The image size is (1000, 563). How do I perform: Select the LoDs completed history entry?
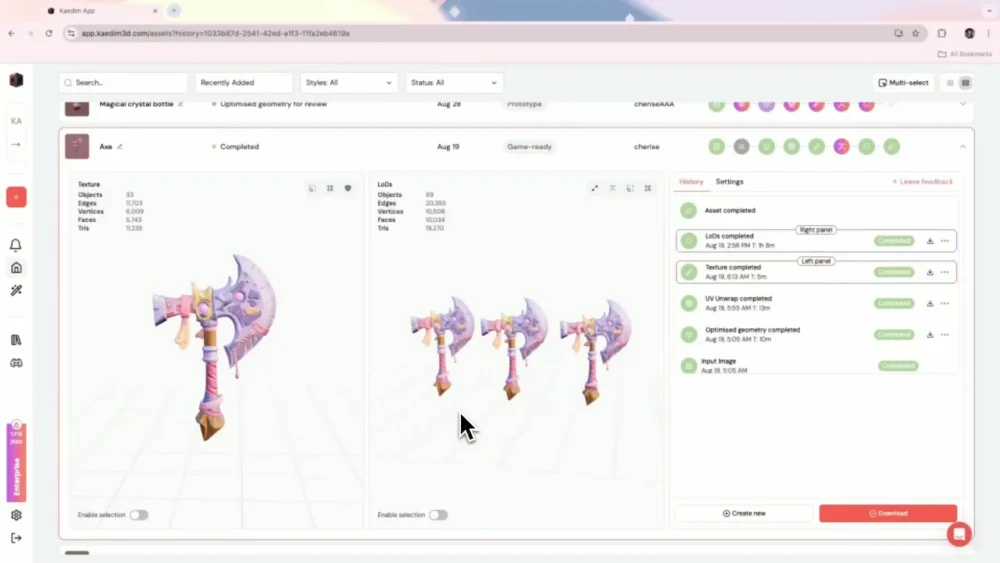pos(816,241)
